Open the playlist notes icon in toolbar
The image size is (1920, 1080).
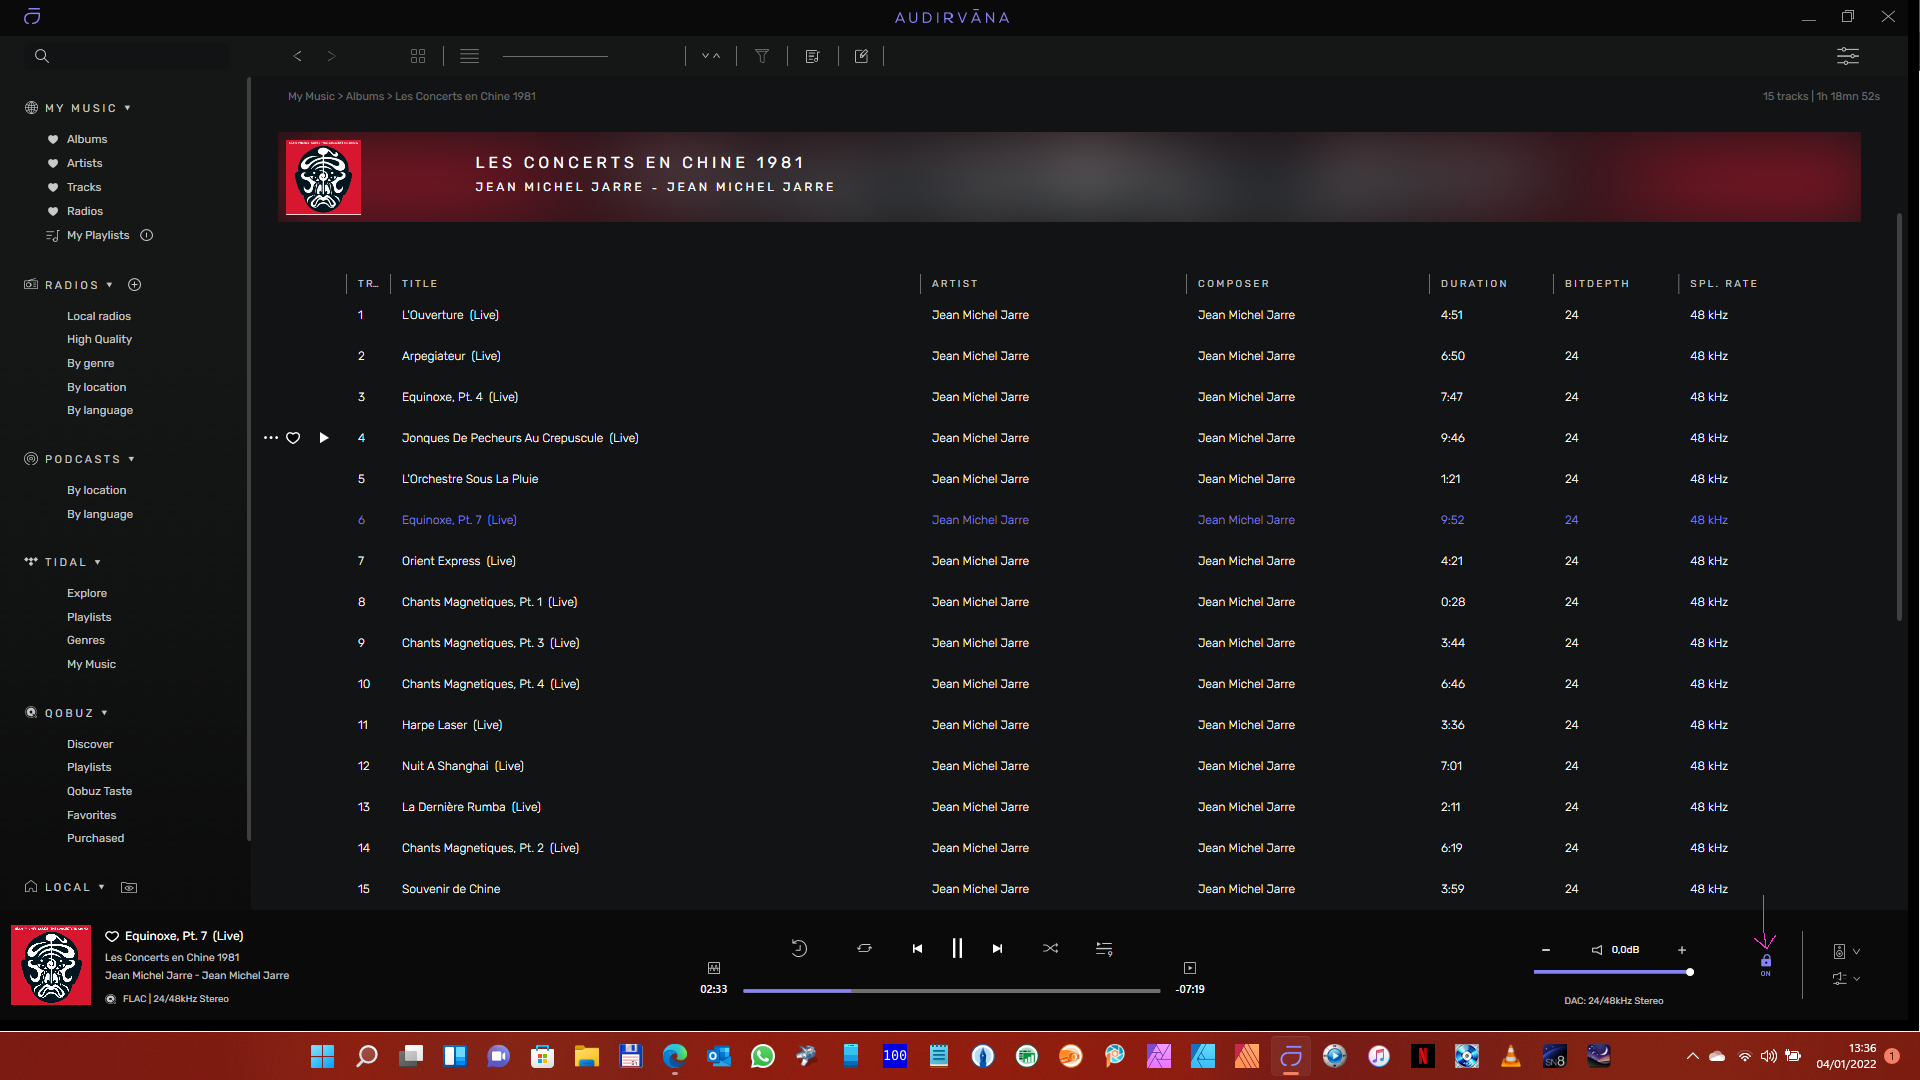(812, 56)
